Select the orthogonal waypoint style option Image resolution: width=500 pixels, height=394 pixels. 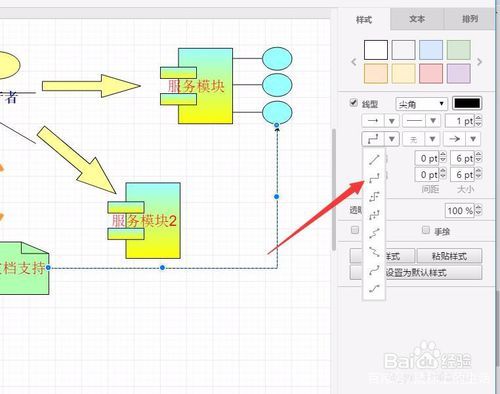coord(374,178)
